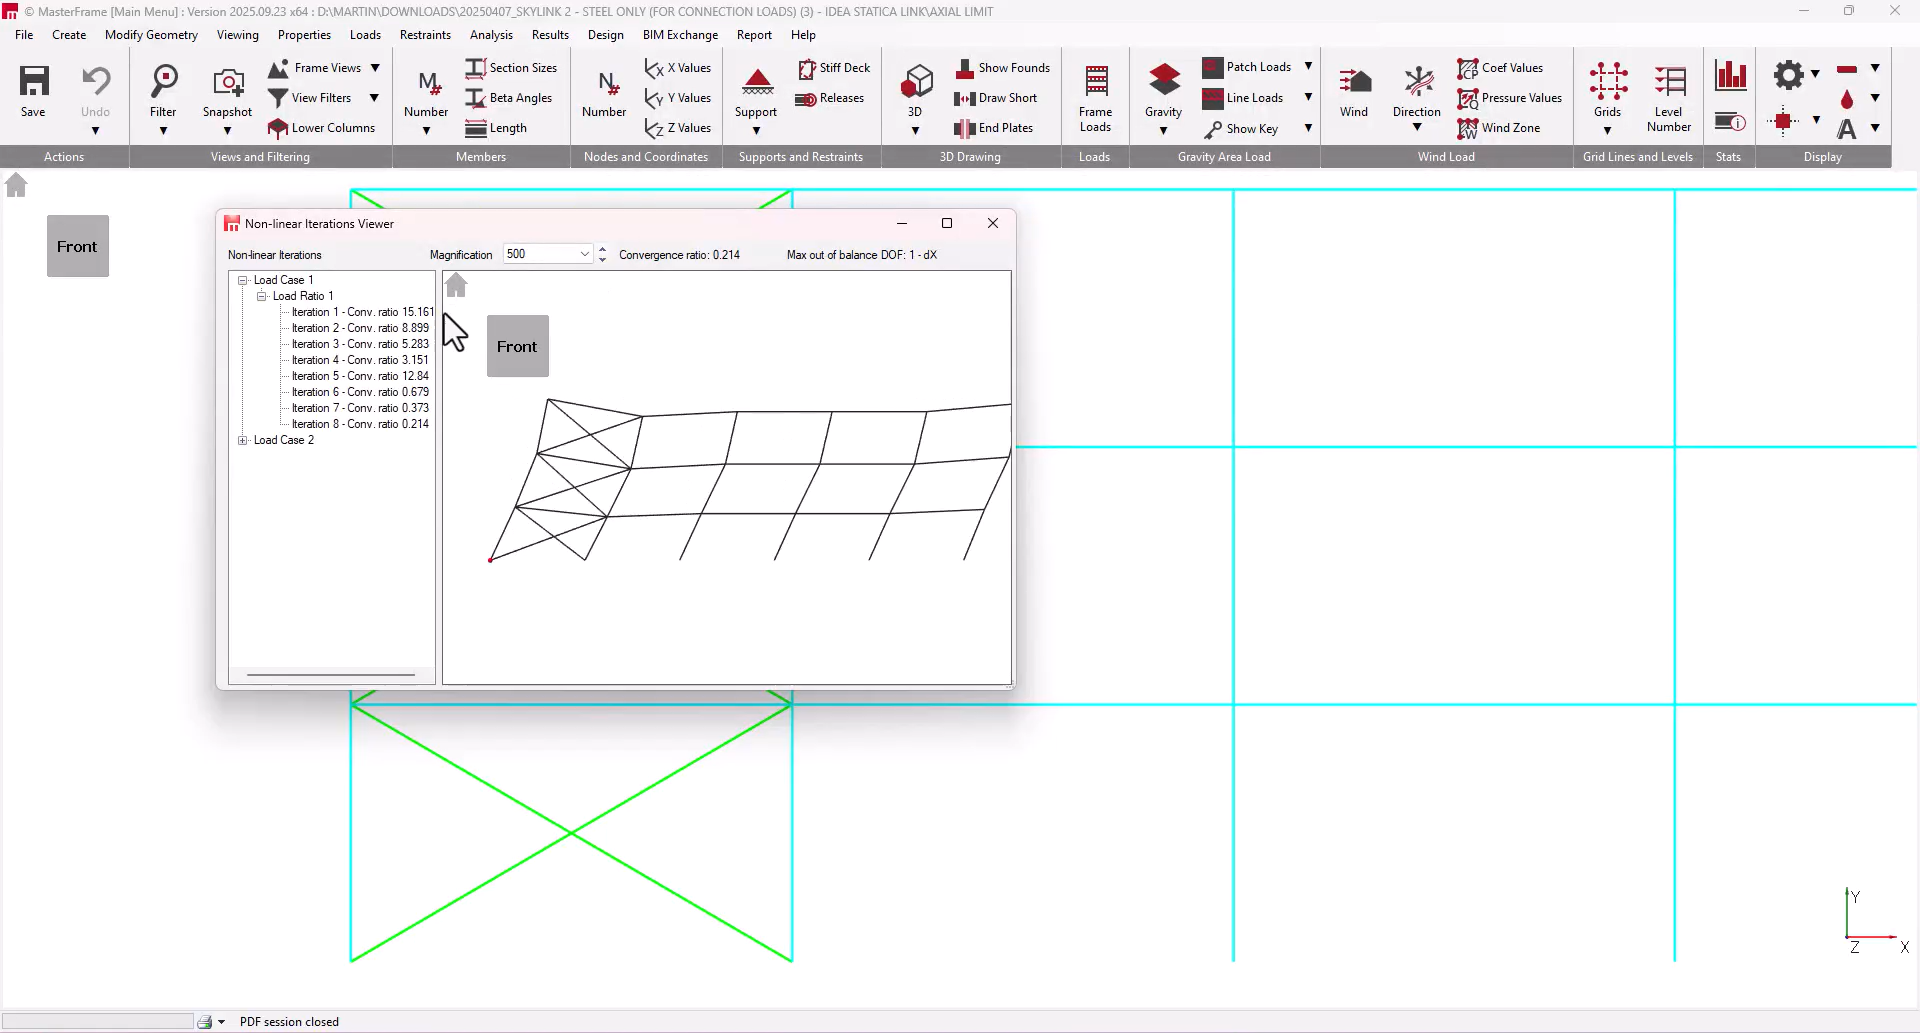Viewport: 1920px width, 1033px height.
Task: Collapse the Load Case 1 tree node
Action: 243,280
